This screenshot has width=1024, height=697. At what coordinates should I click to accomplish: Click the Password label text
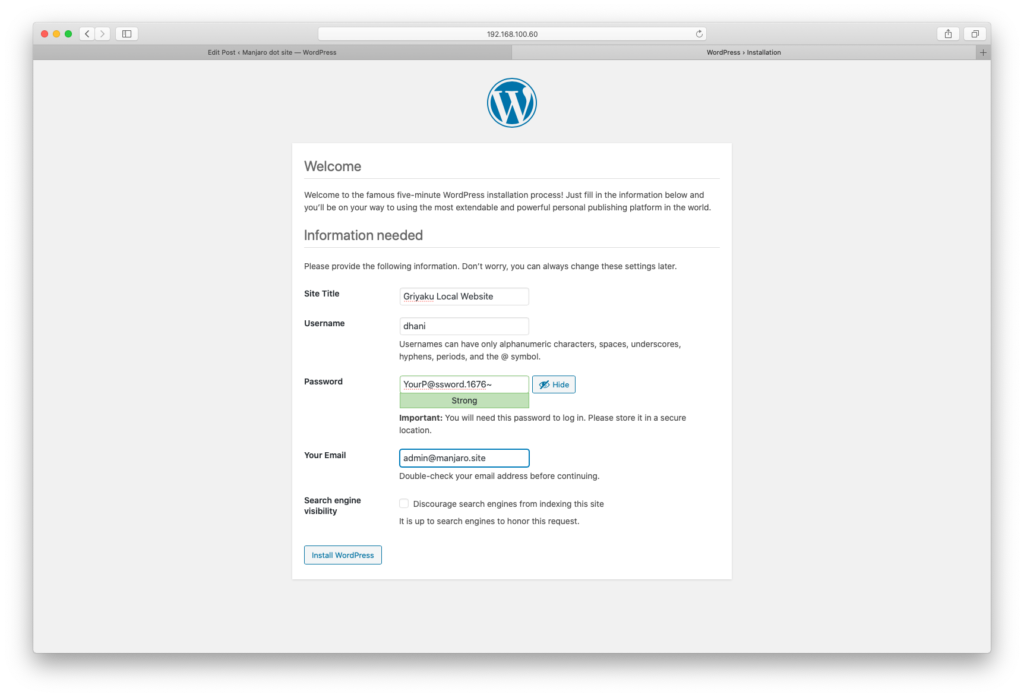323,381
